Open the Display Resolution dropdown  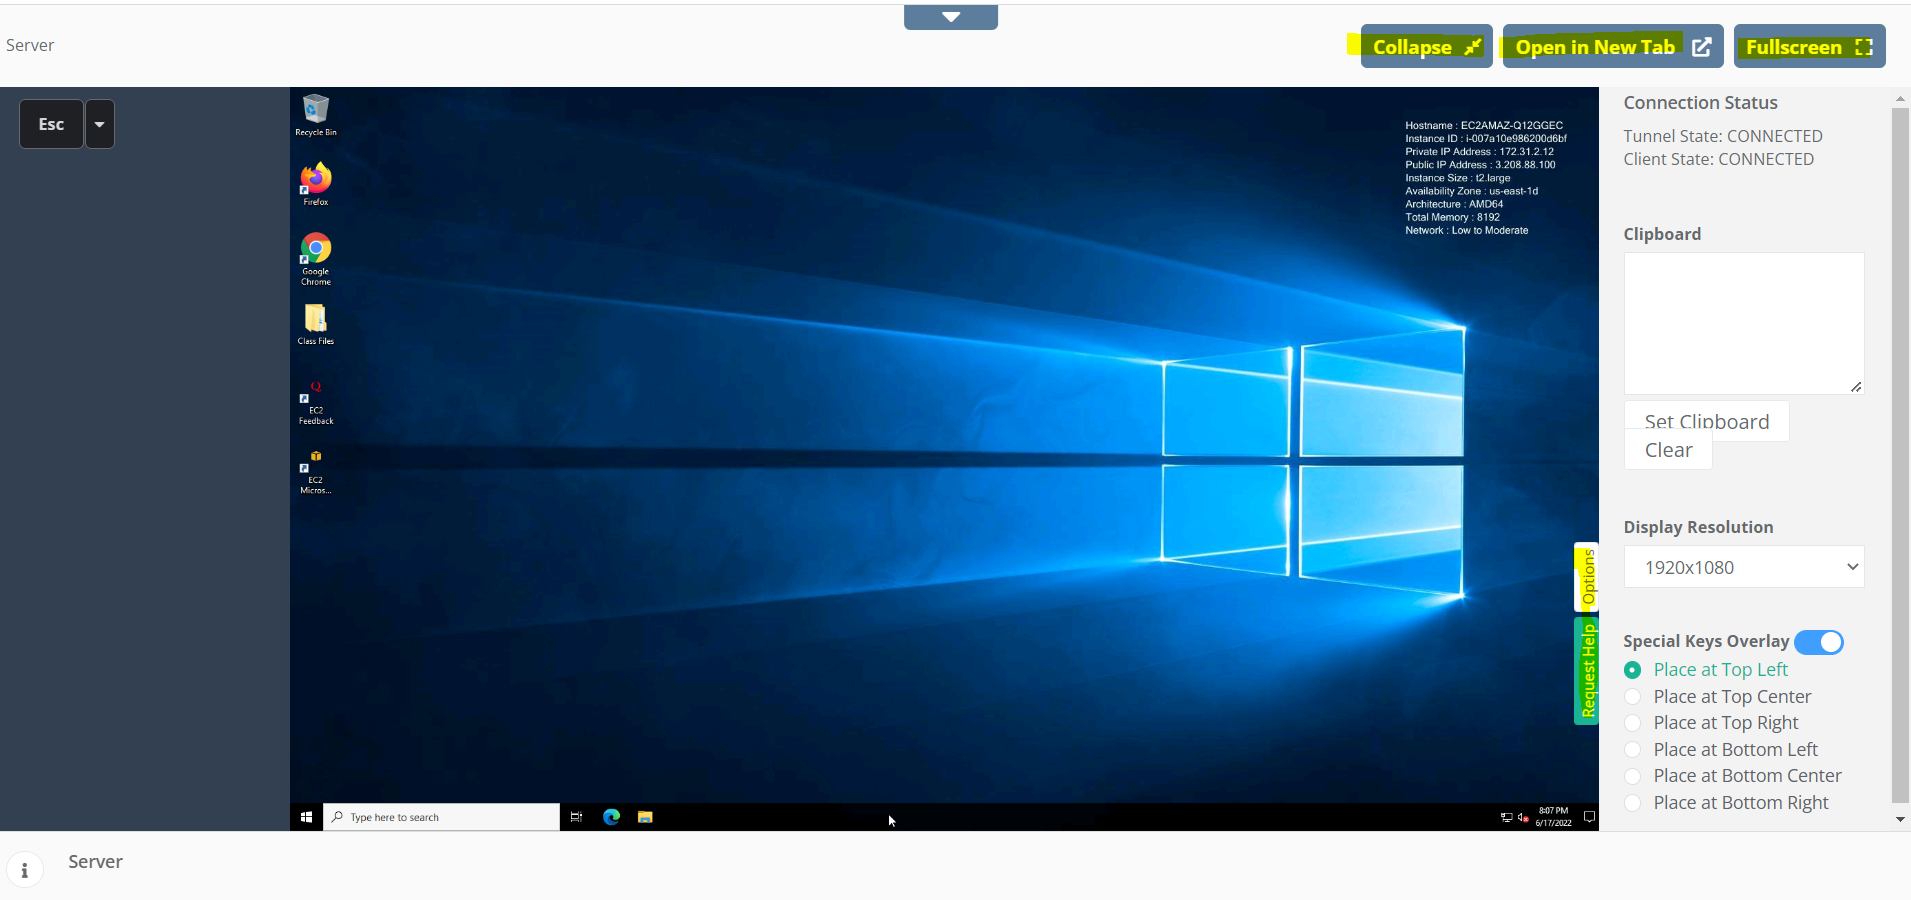point(1744,567)
